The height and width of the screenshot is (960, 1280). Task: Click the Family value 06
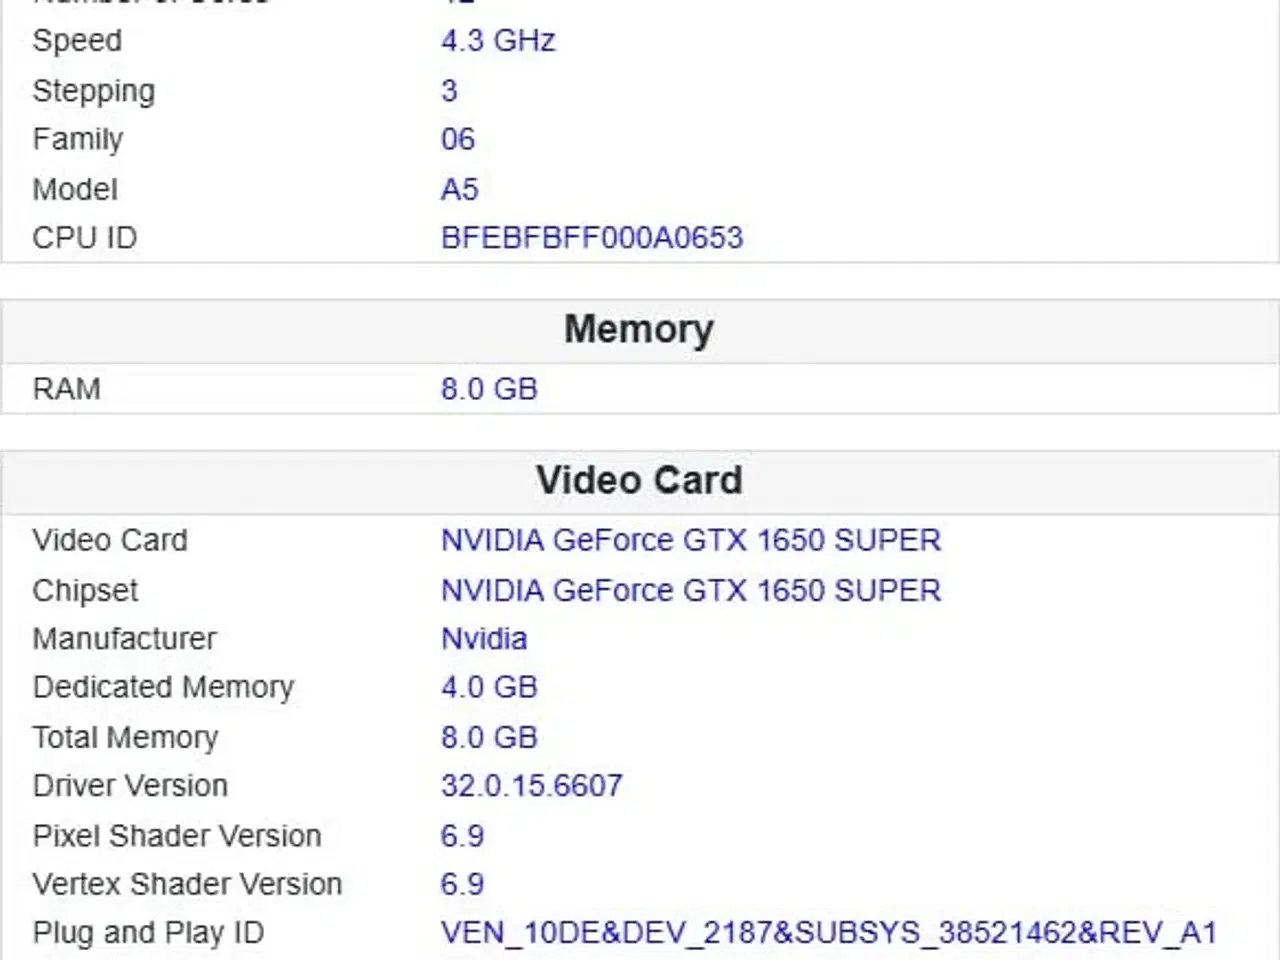457,139
